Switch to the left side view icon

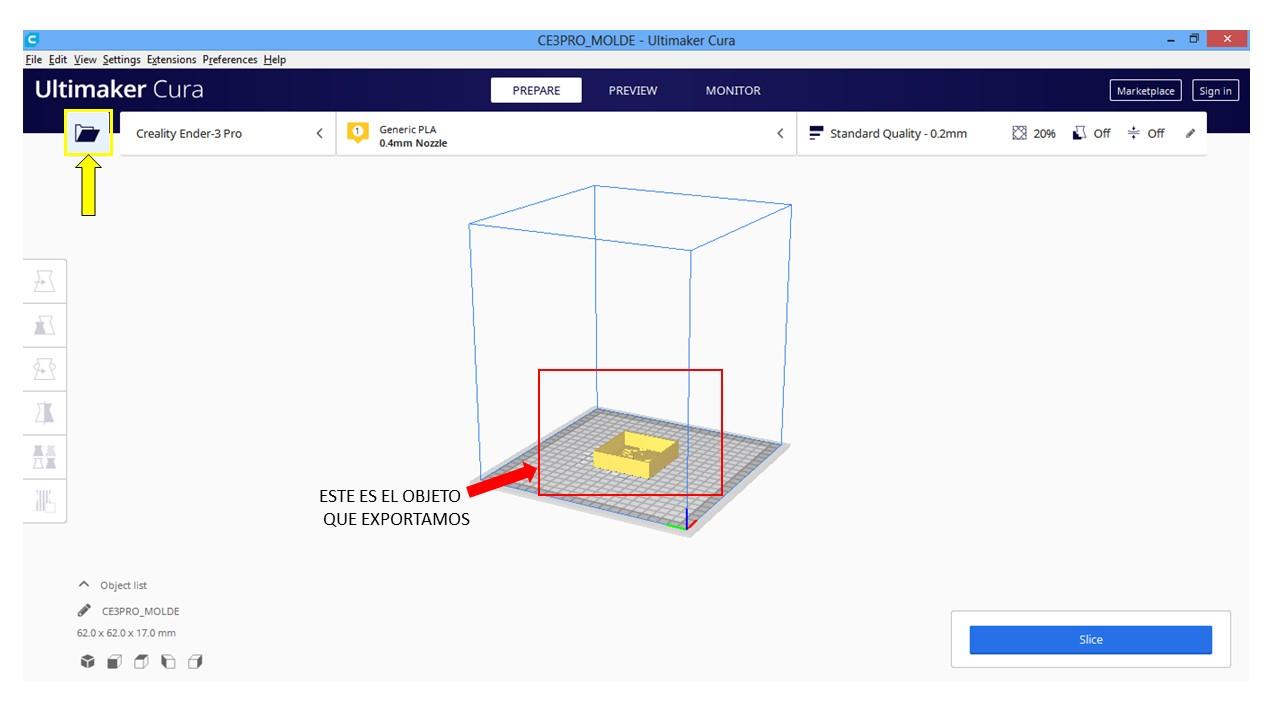point(168,661)
